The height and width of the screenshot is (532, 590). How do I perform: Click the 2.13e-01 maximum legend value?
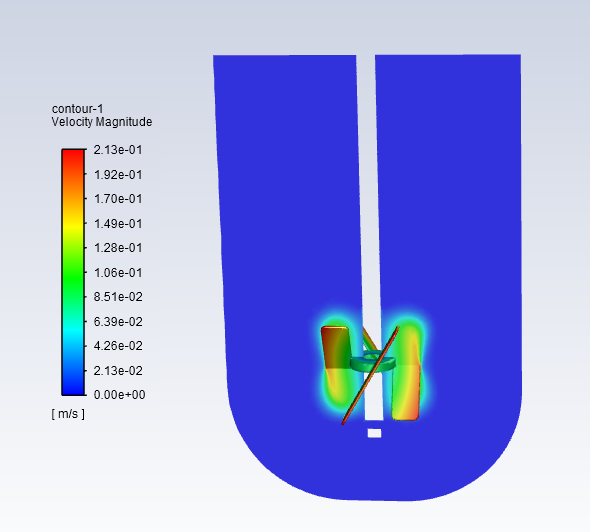[118, 150]
